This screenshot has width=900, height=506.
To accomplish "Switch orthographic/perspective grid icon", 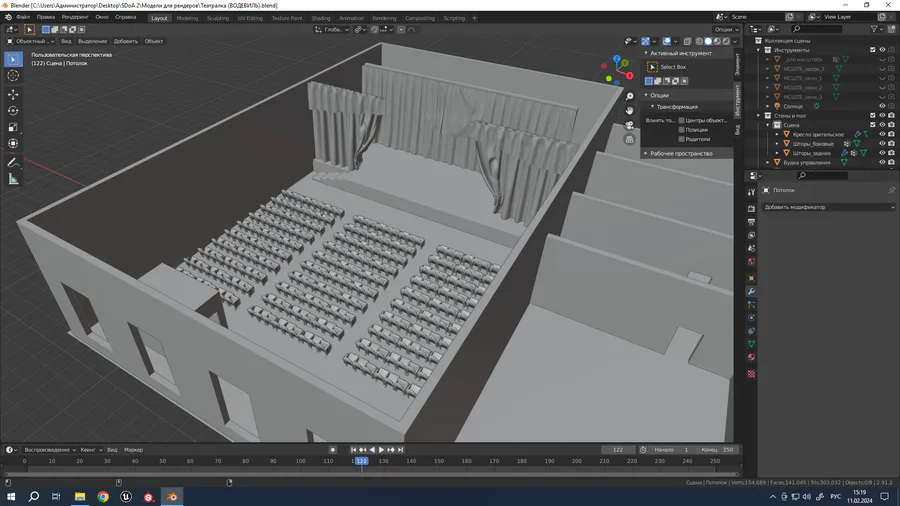I will tap(630, 139).
